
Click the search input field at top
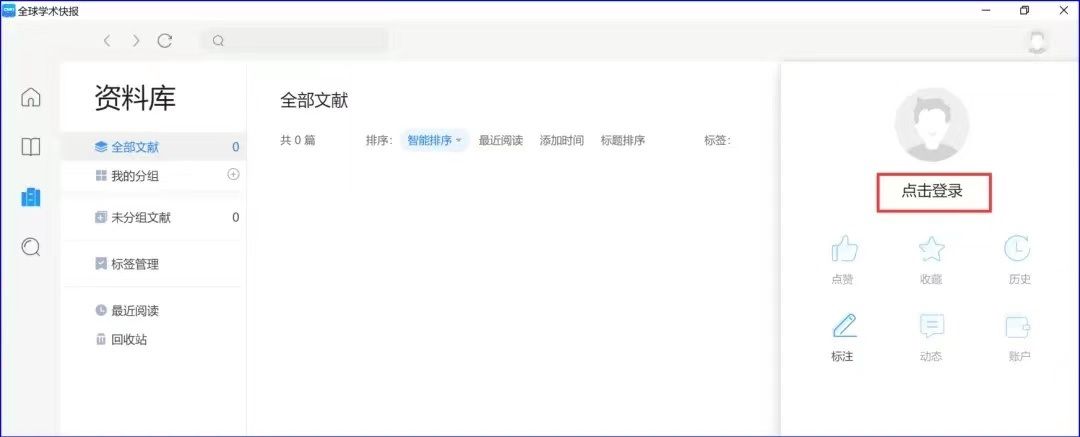click(x=300, y=41)
